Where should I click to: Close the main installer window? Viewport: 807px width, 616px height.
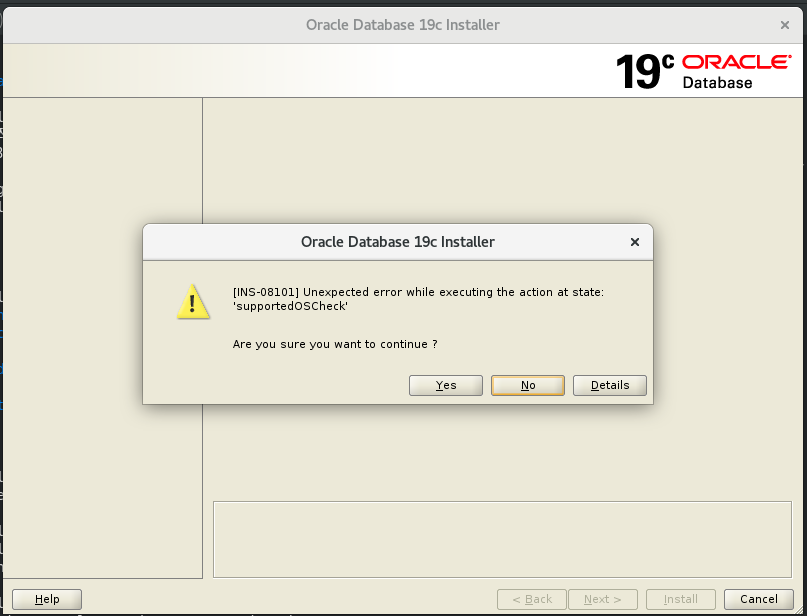click(x=785, y=25)
